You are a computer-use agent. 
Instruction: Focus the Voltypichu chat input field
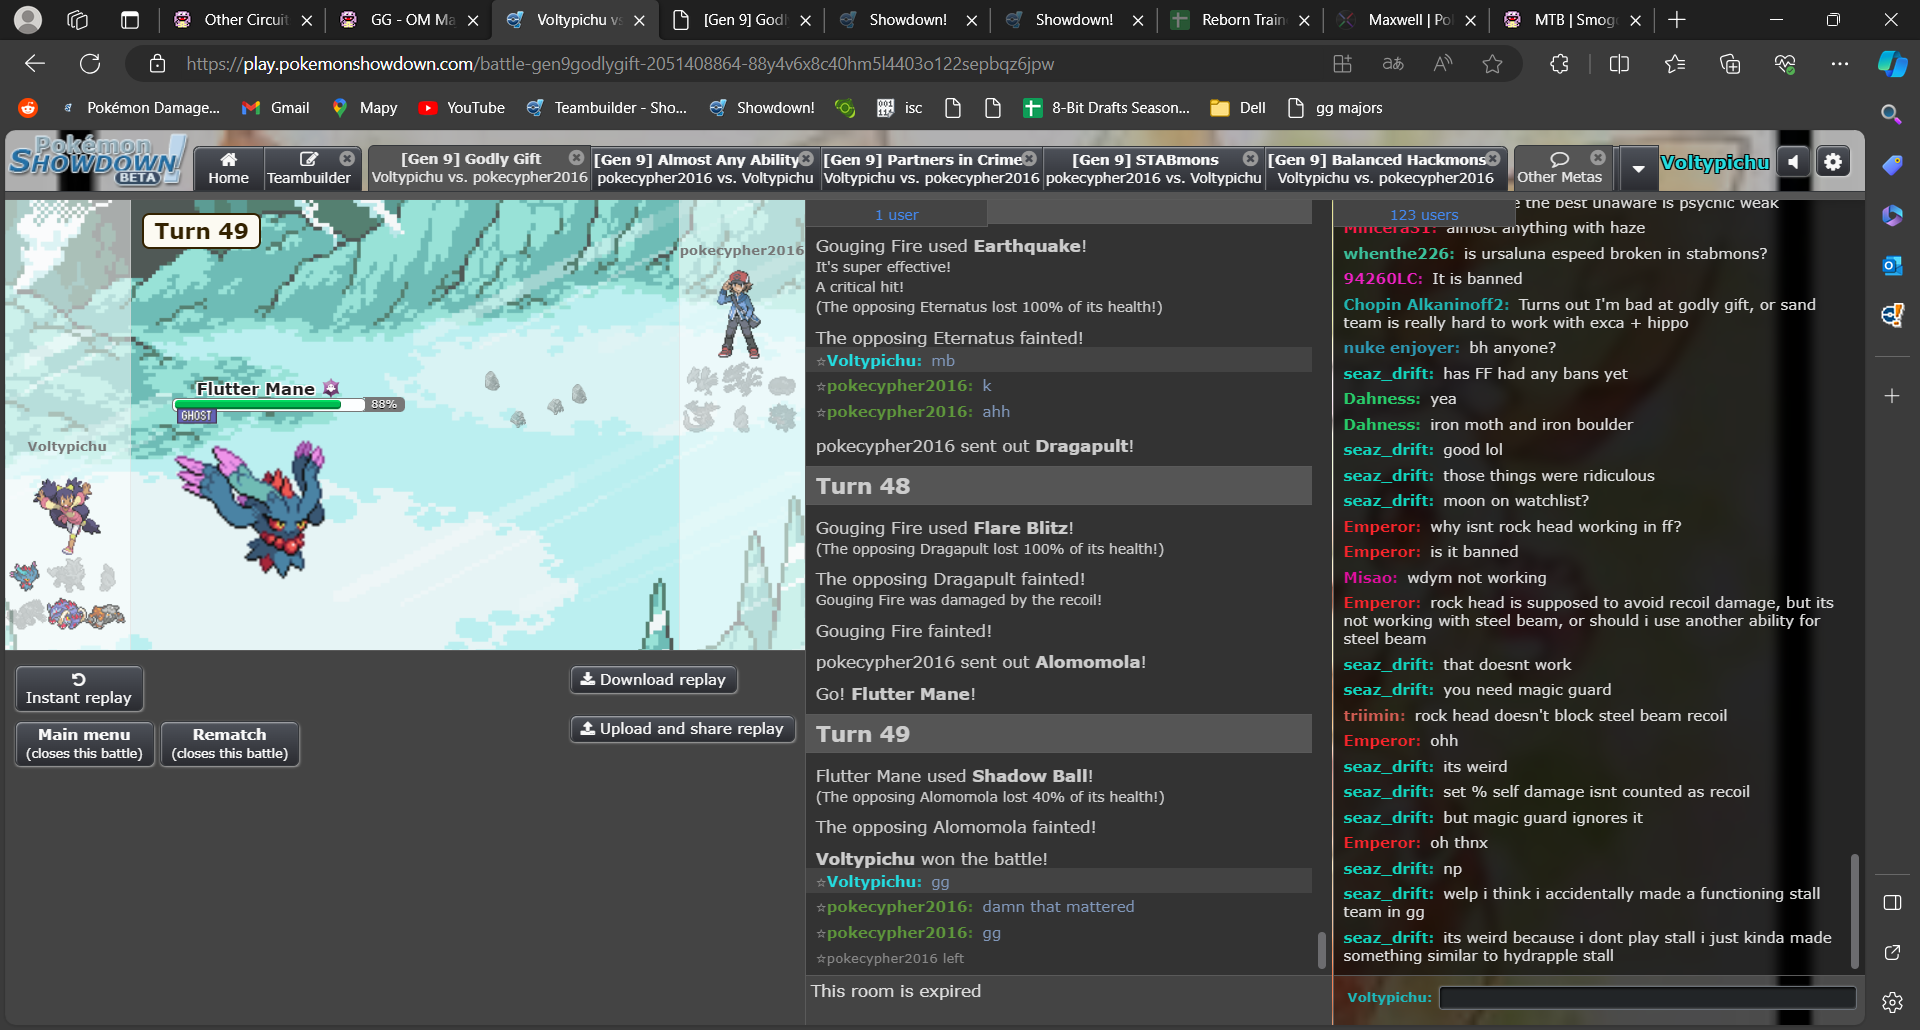tap(1647, 997)
